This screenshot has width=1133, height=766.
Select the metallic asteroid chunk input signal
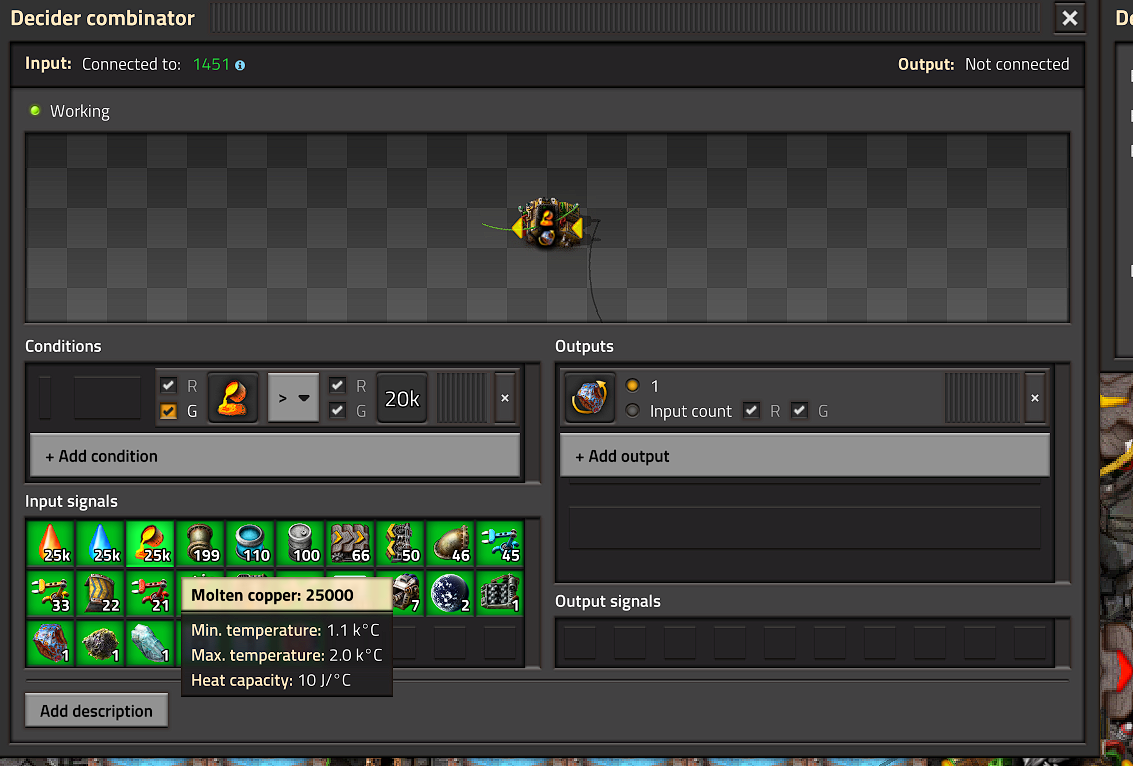pos(50,643)
